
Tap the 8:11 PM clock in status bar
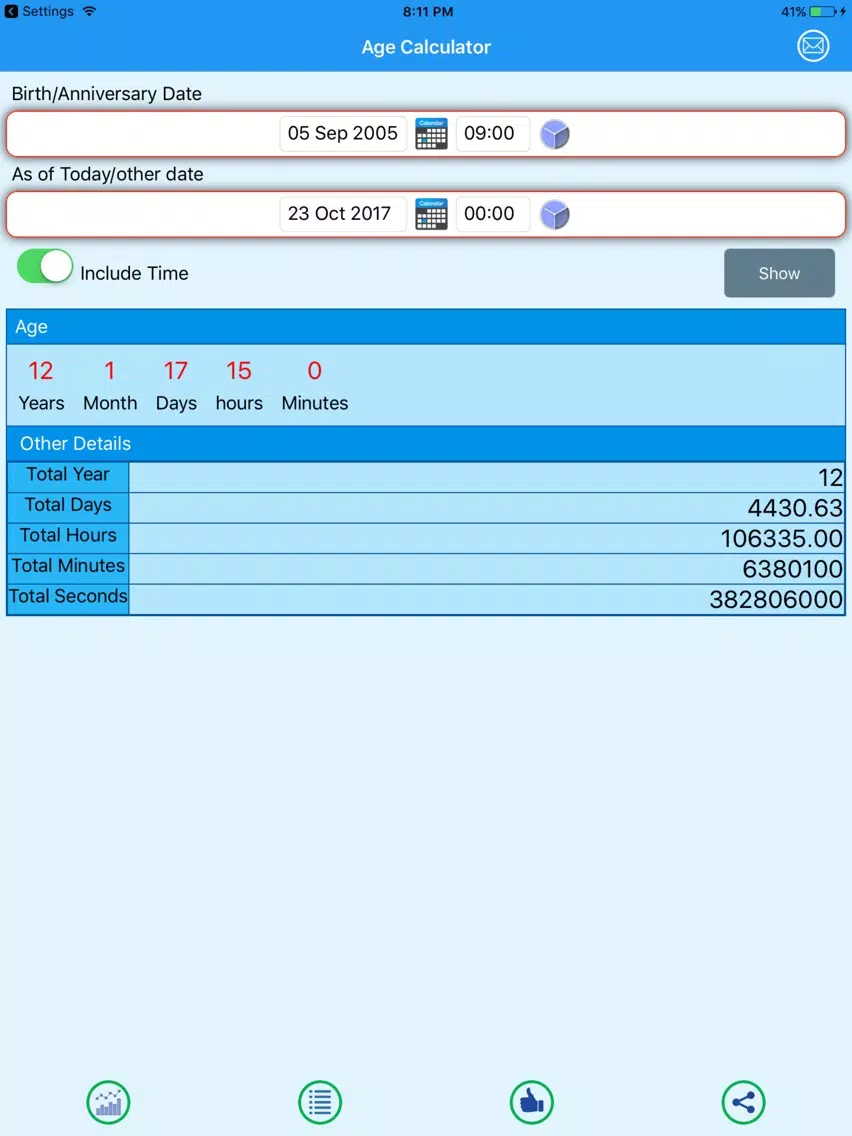(x=427, y=12)
